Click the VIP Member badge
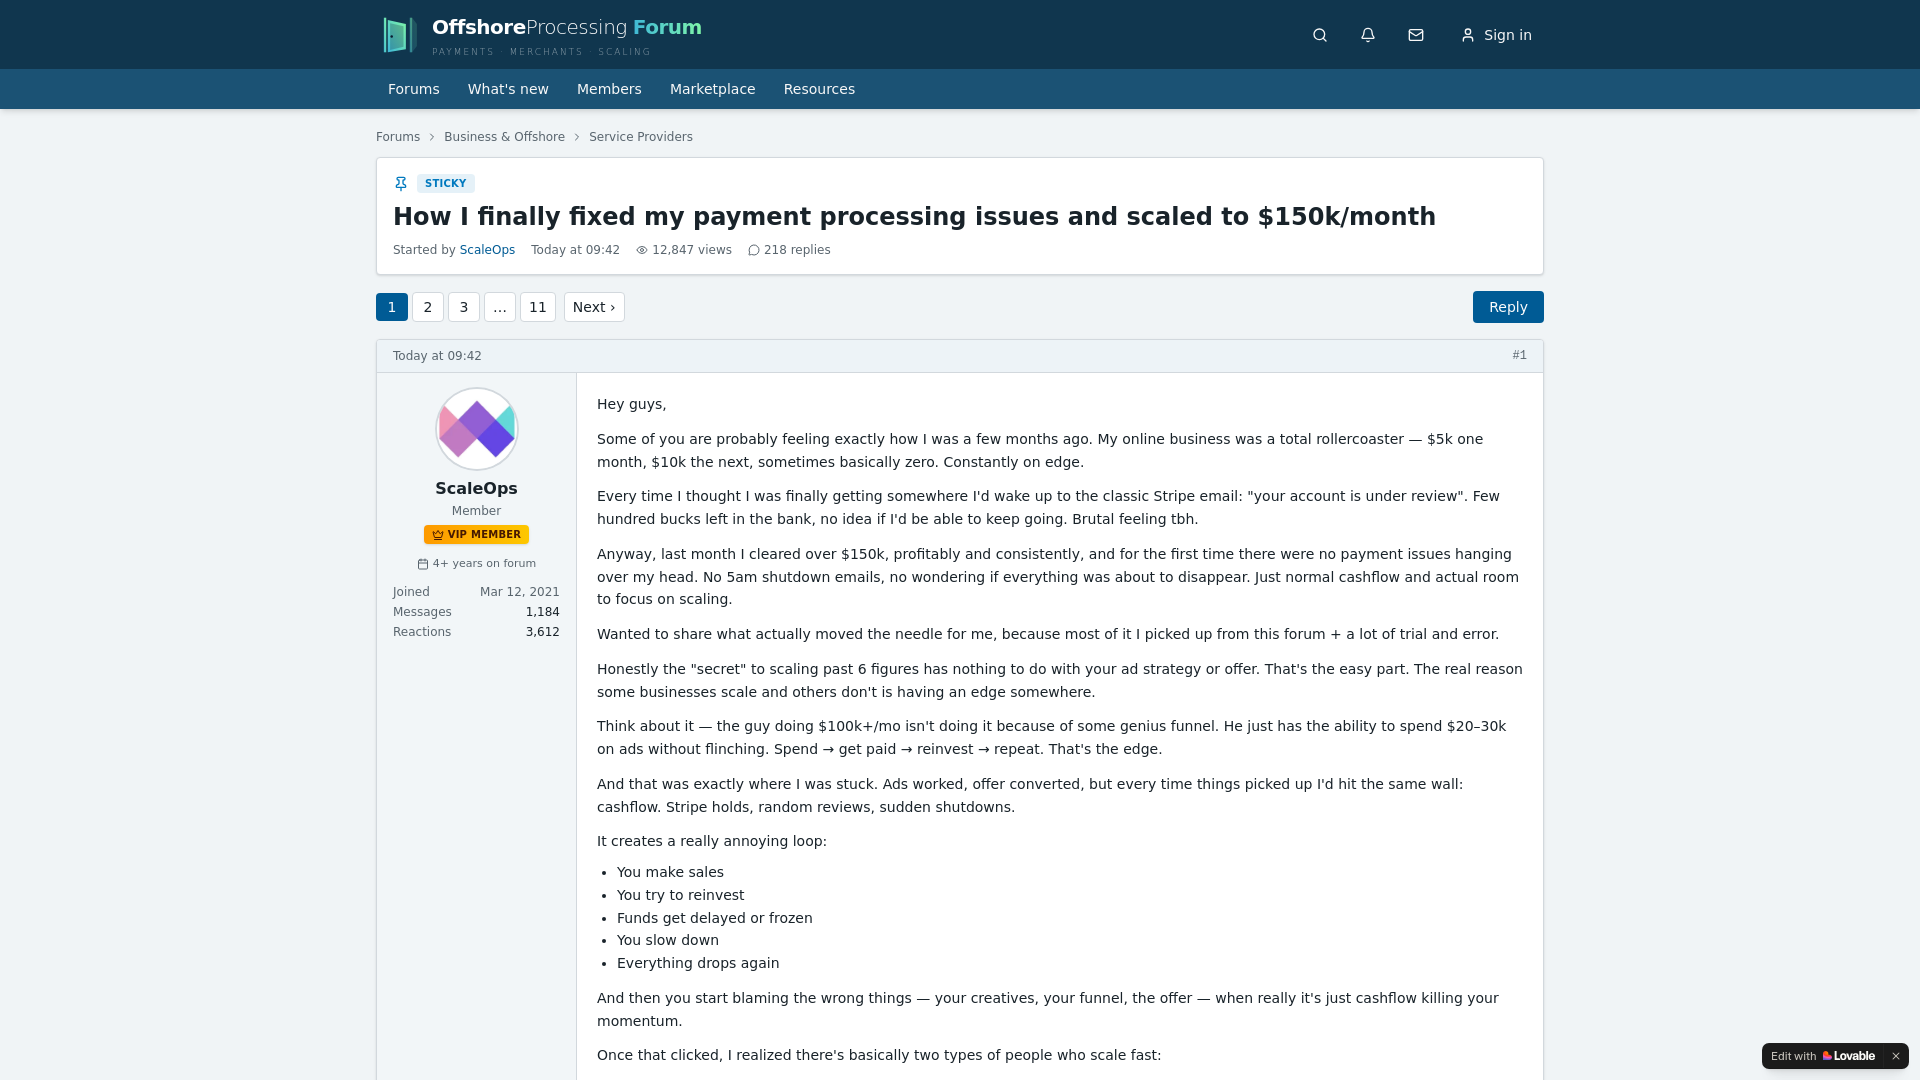 [477, 535]
